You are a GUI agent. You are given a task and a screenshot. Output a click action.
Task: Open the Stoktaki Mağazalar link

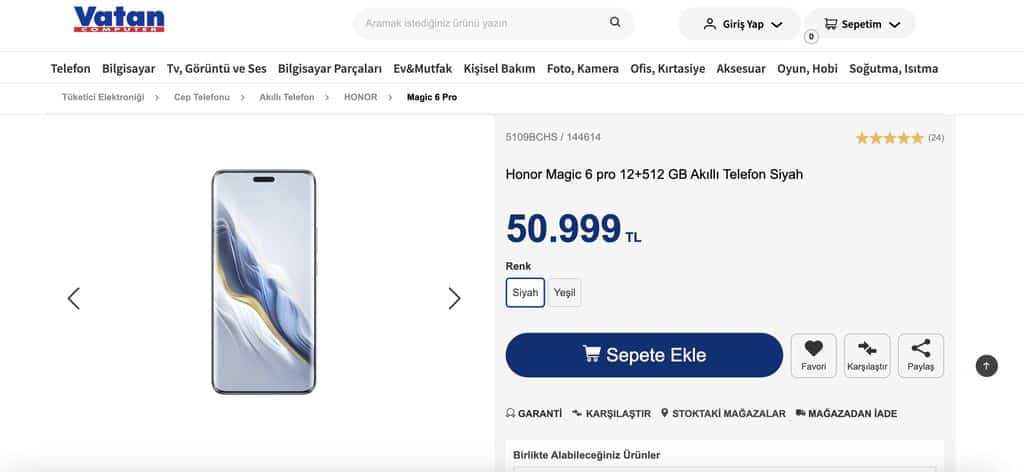click(722, 413)
